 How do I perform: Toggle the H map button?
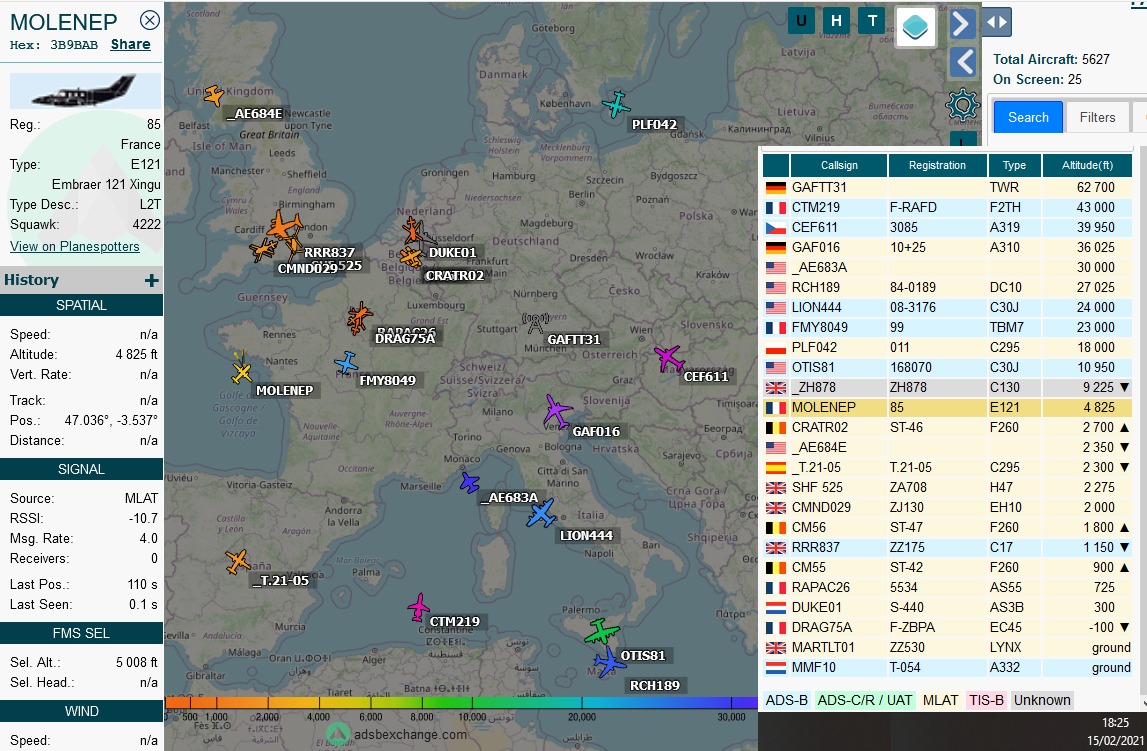(836, 21)
